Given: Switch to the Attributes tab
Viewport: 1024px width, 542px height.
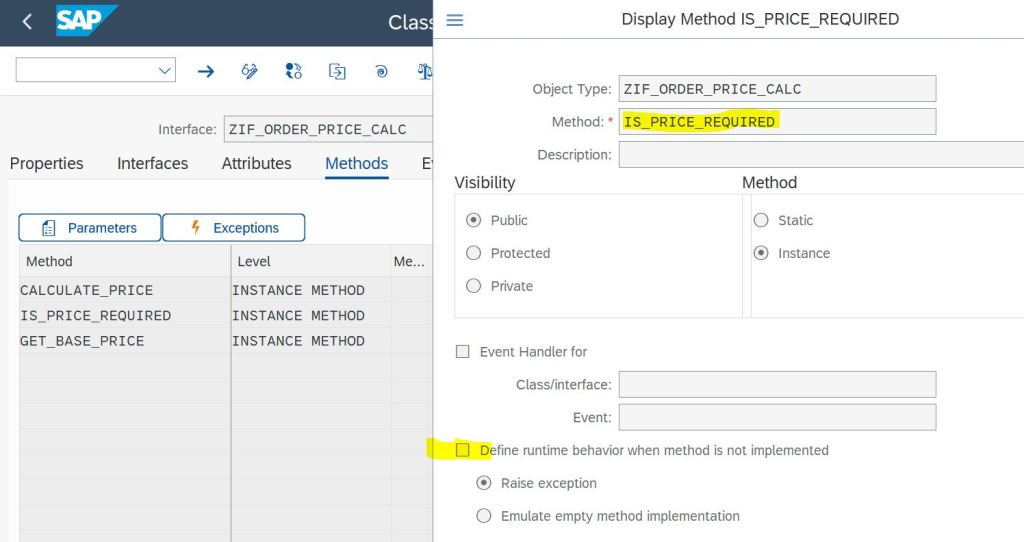Looking at the screenshot, I should click(x=256, y=163).
